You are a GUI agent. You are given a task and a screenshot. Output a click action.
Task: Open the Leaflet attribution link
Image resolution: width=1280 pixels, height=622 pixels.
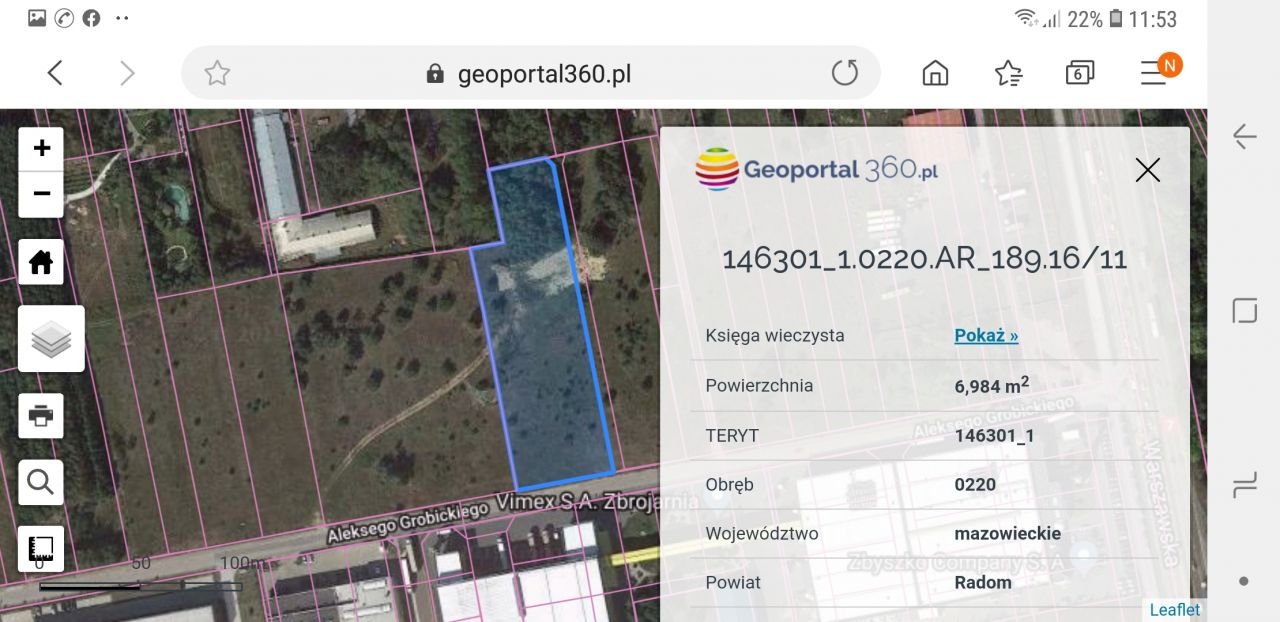(1174, 609)
